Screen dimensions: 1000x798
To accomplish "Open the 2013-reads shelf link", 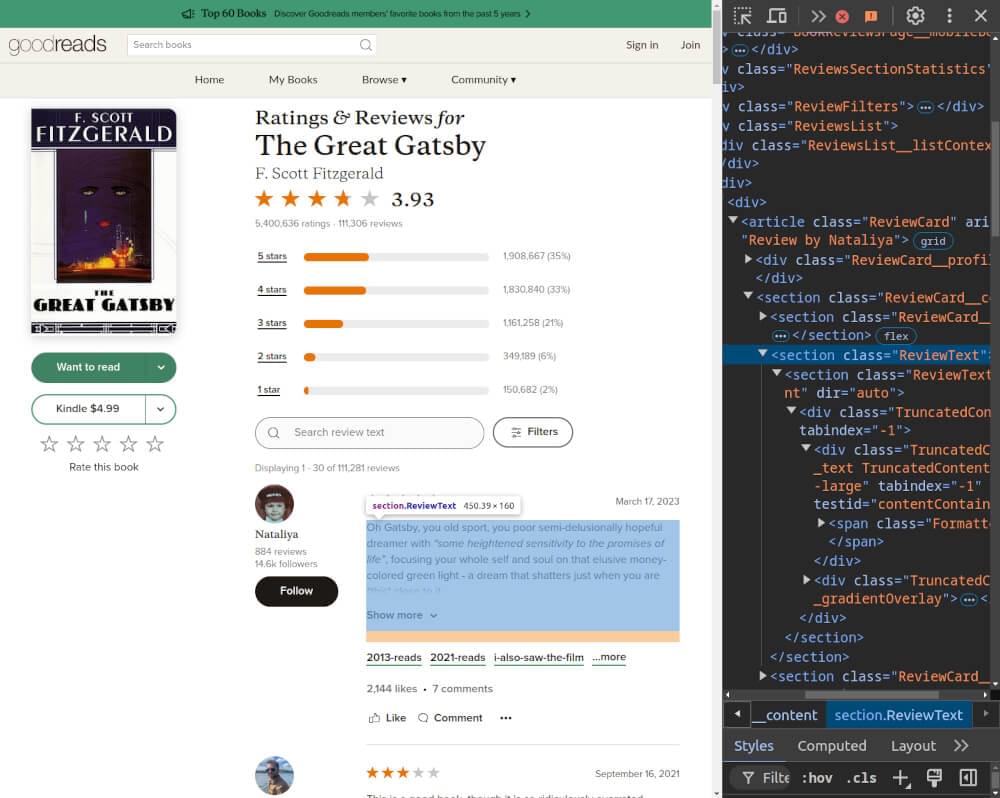I will click(393, 657).
